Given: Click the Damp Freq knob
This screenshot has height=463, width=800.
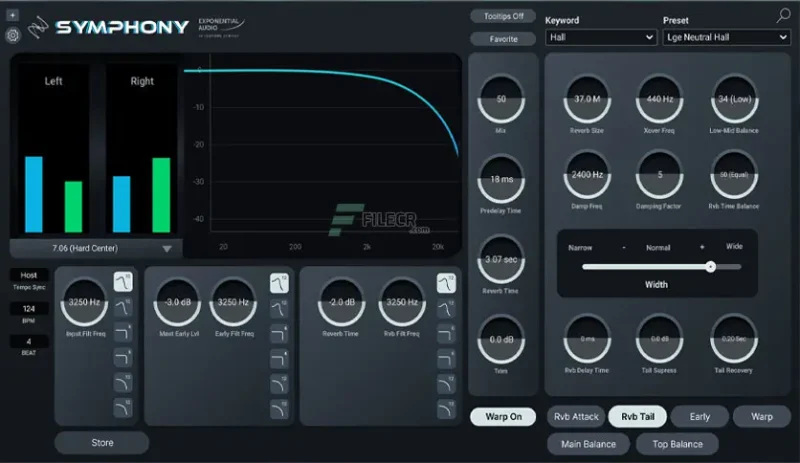Looking at the screenshot, I should tap(587, 175).
